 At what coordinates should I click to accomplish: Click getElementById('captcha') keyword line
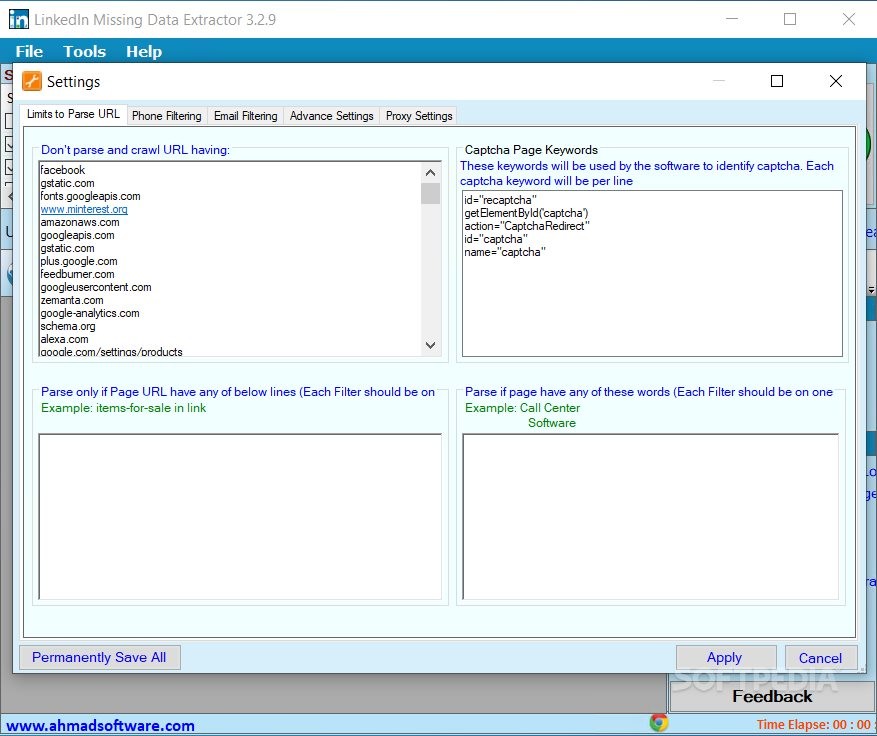pos(526,213)
